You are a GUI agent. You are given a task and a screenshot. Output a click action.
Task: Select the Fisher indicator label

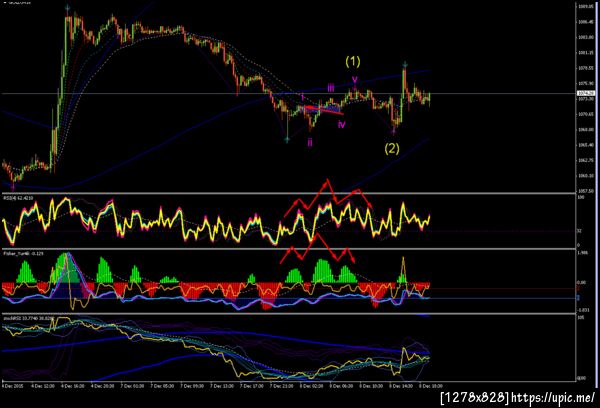[x=23, y=253]
